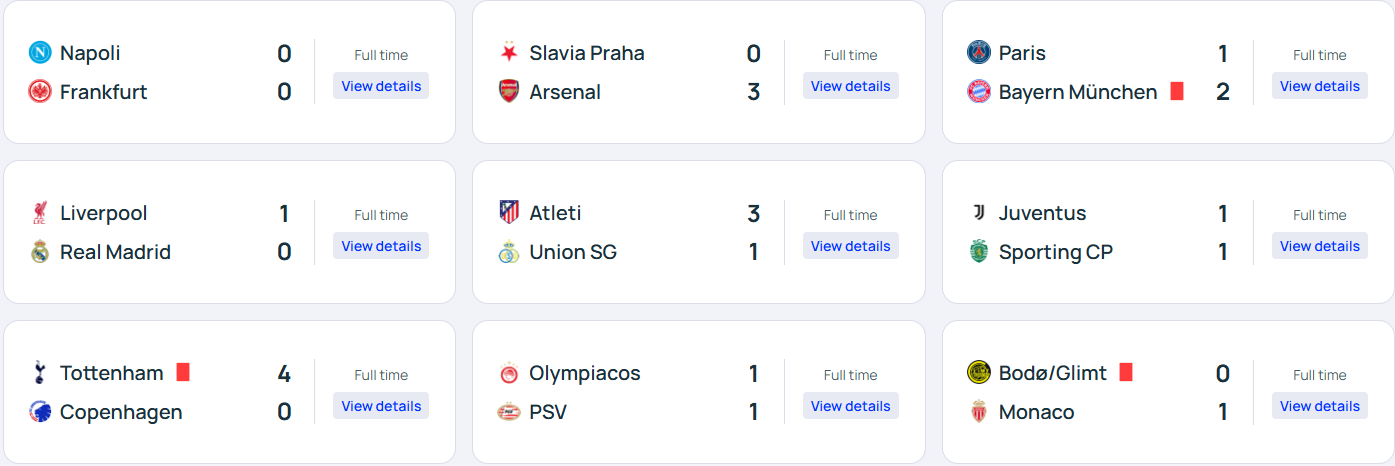View details of Liverpool vs Real Madrid
The width and height of the screenshot is (1395, 466).
tap(381, 246)
